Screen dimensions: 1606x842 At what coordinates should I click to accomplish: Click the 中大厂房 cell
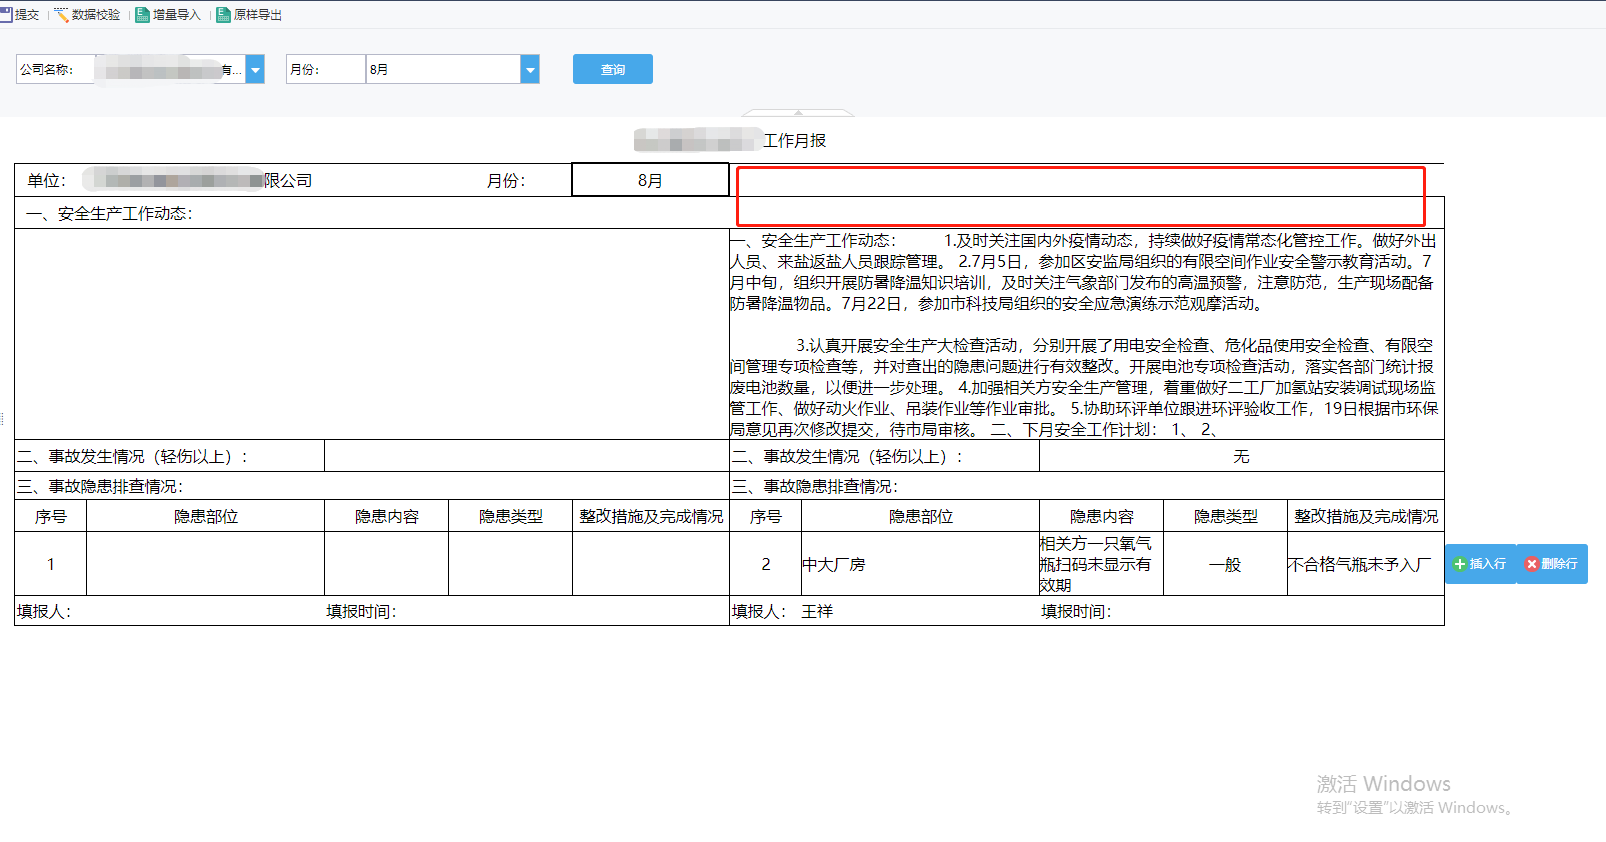(x=921, y=564)
